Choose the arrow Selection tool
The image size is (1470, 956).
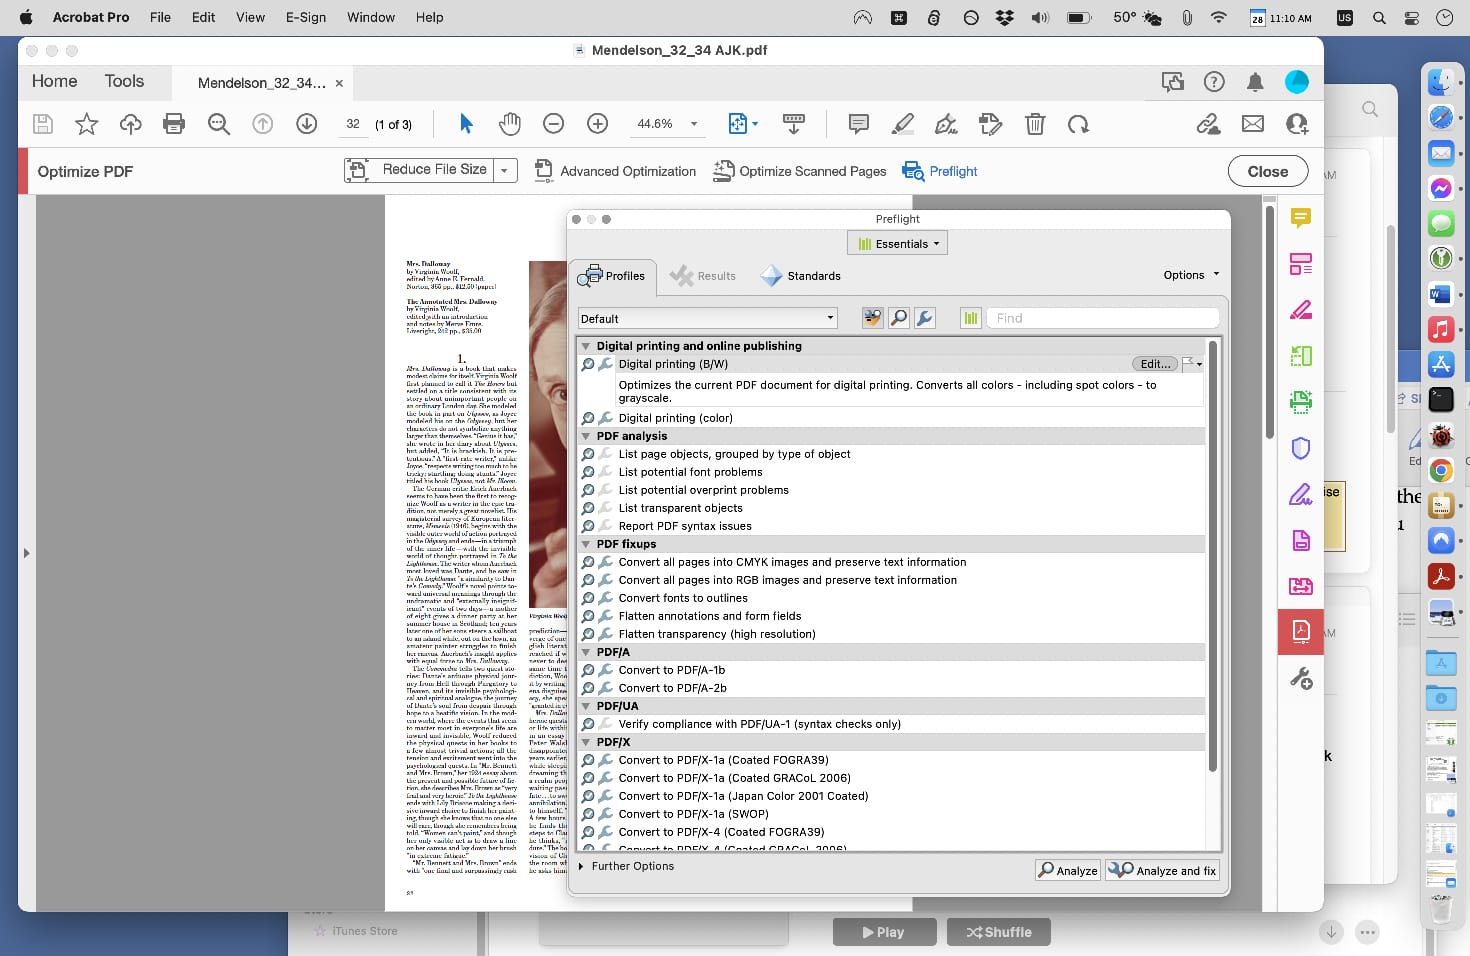pos(466,124)
